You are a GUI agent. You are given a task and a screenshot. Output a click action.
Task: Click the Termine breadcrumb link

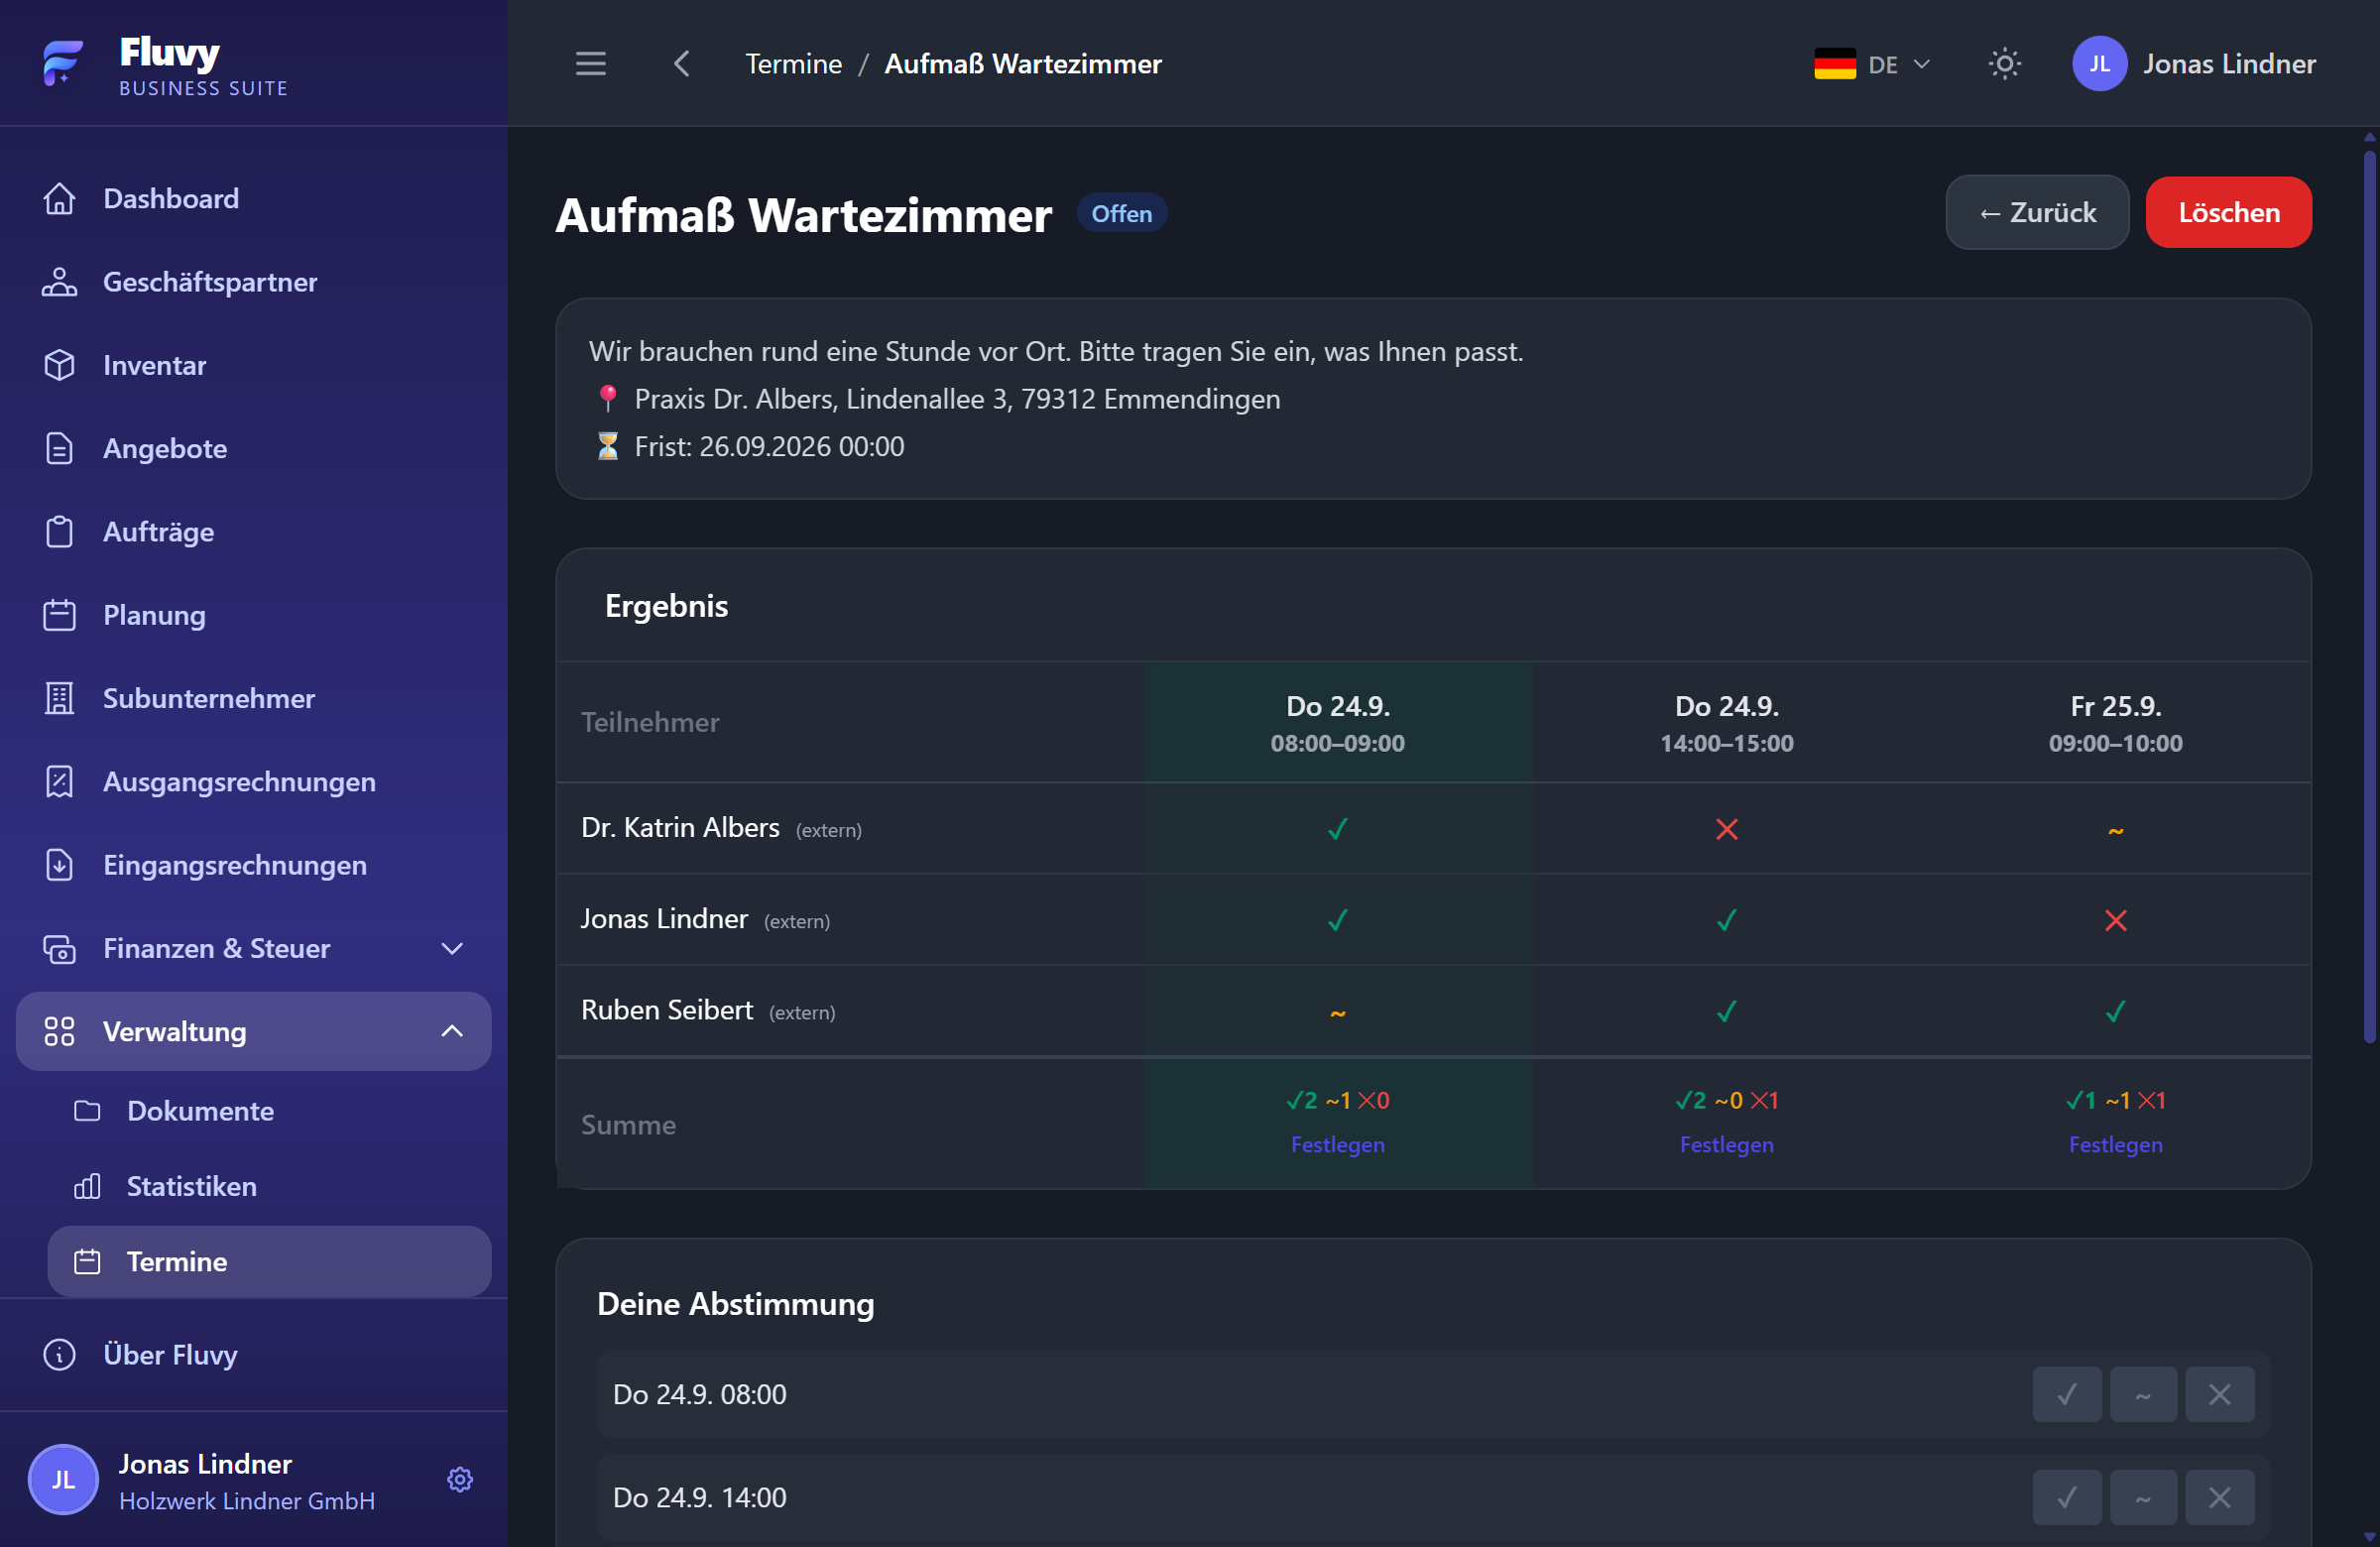(793, 64)
